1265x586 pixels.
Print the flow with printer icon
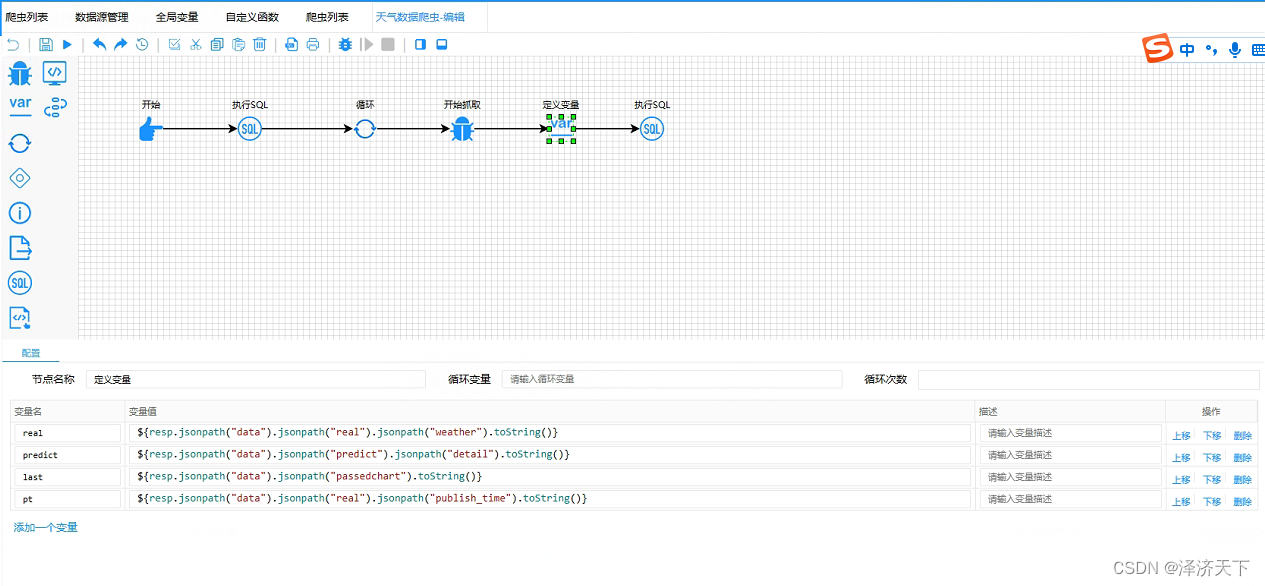(x=313, y=45)
